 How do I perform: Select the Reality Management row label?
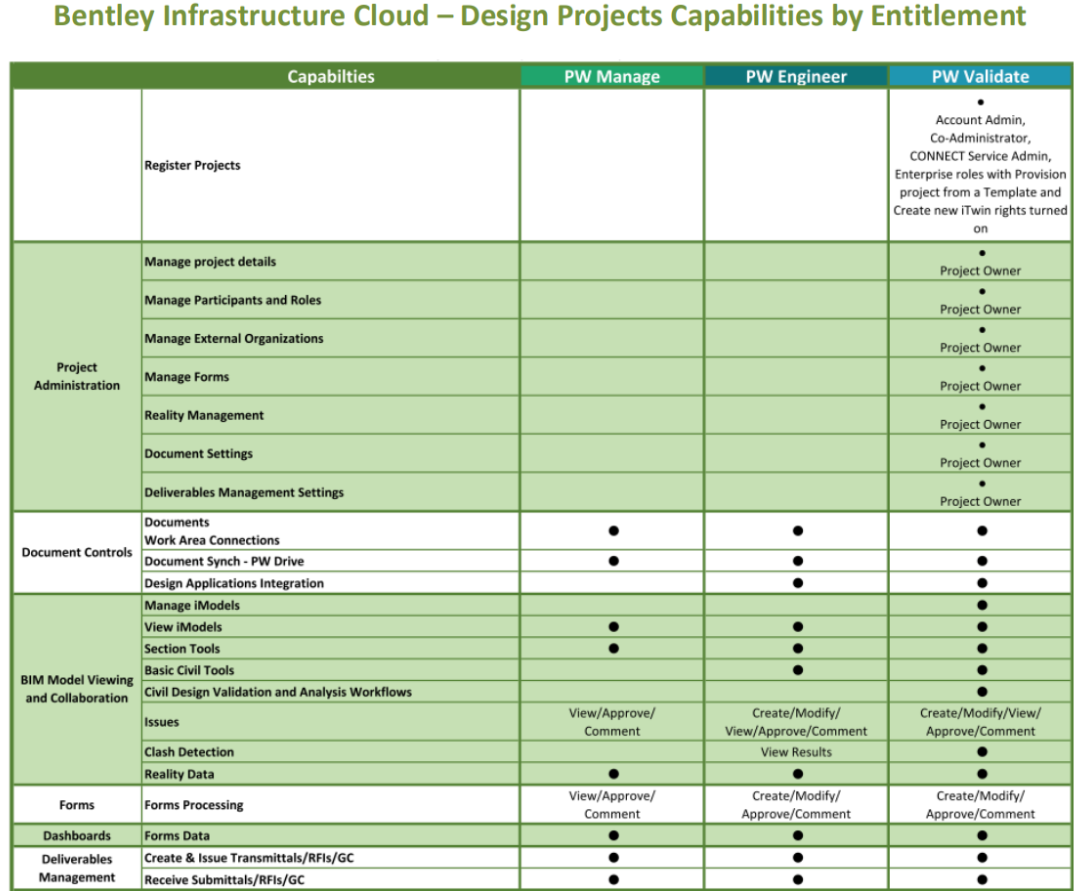point(204,415)
